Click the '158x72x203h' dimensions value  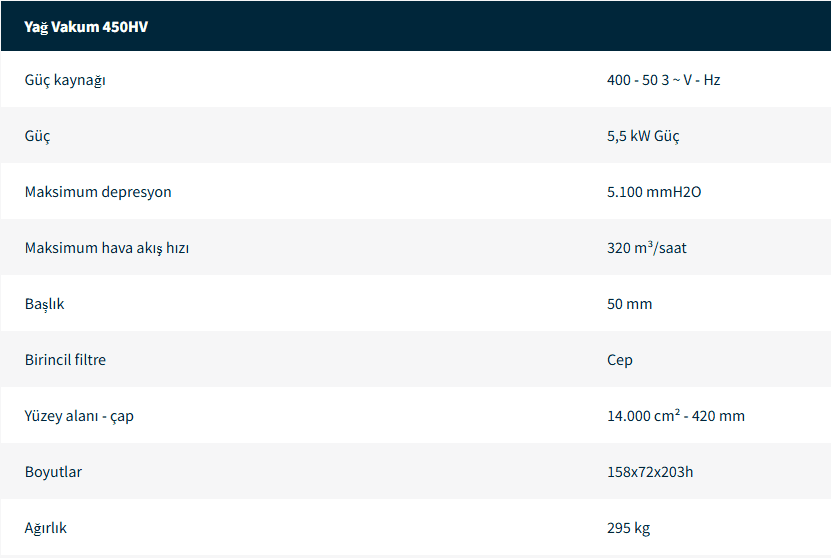coord(650,472)
